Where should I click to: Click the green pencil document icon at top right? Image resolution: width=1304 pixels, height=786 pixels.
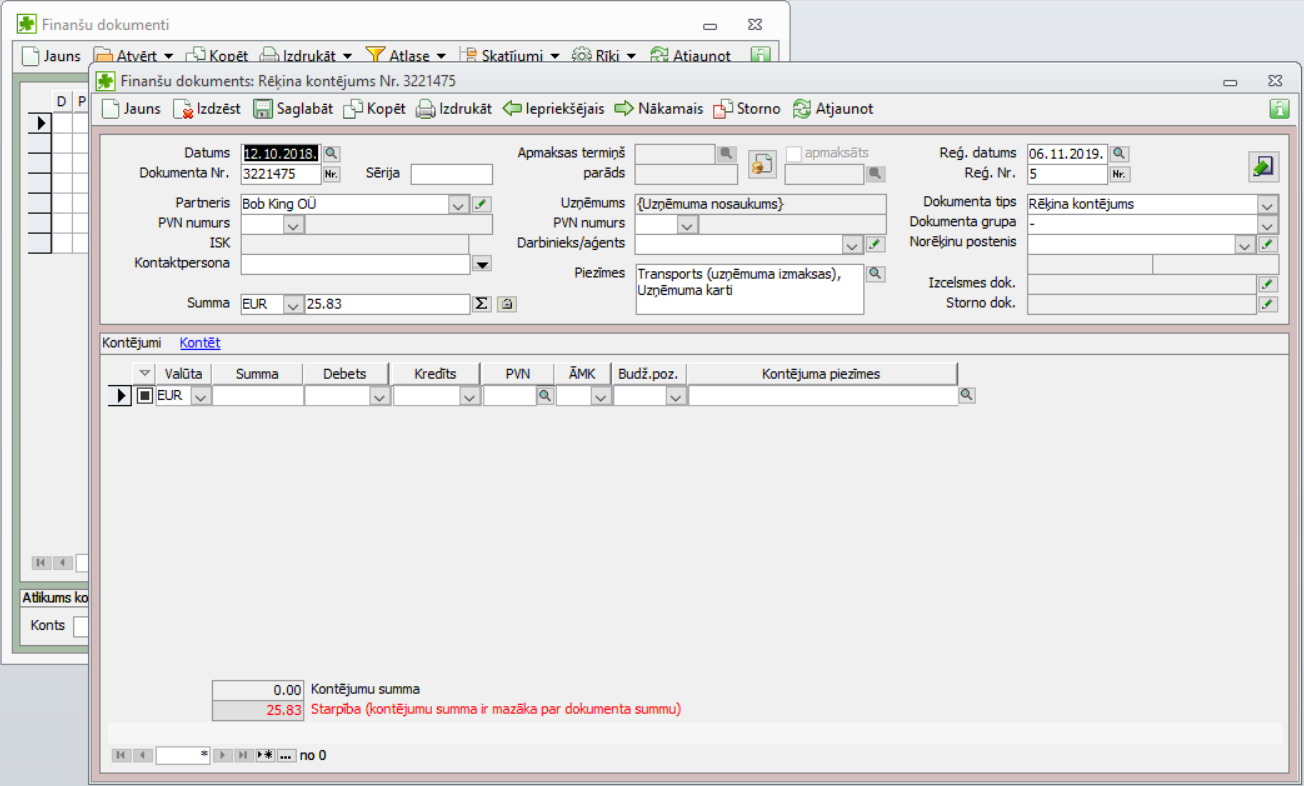tap(1264, 167)
